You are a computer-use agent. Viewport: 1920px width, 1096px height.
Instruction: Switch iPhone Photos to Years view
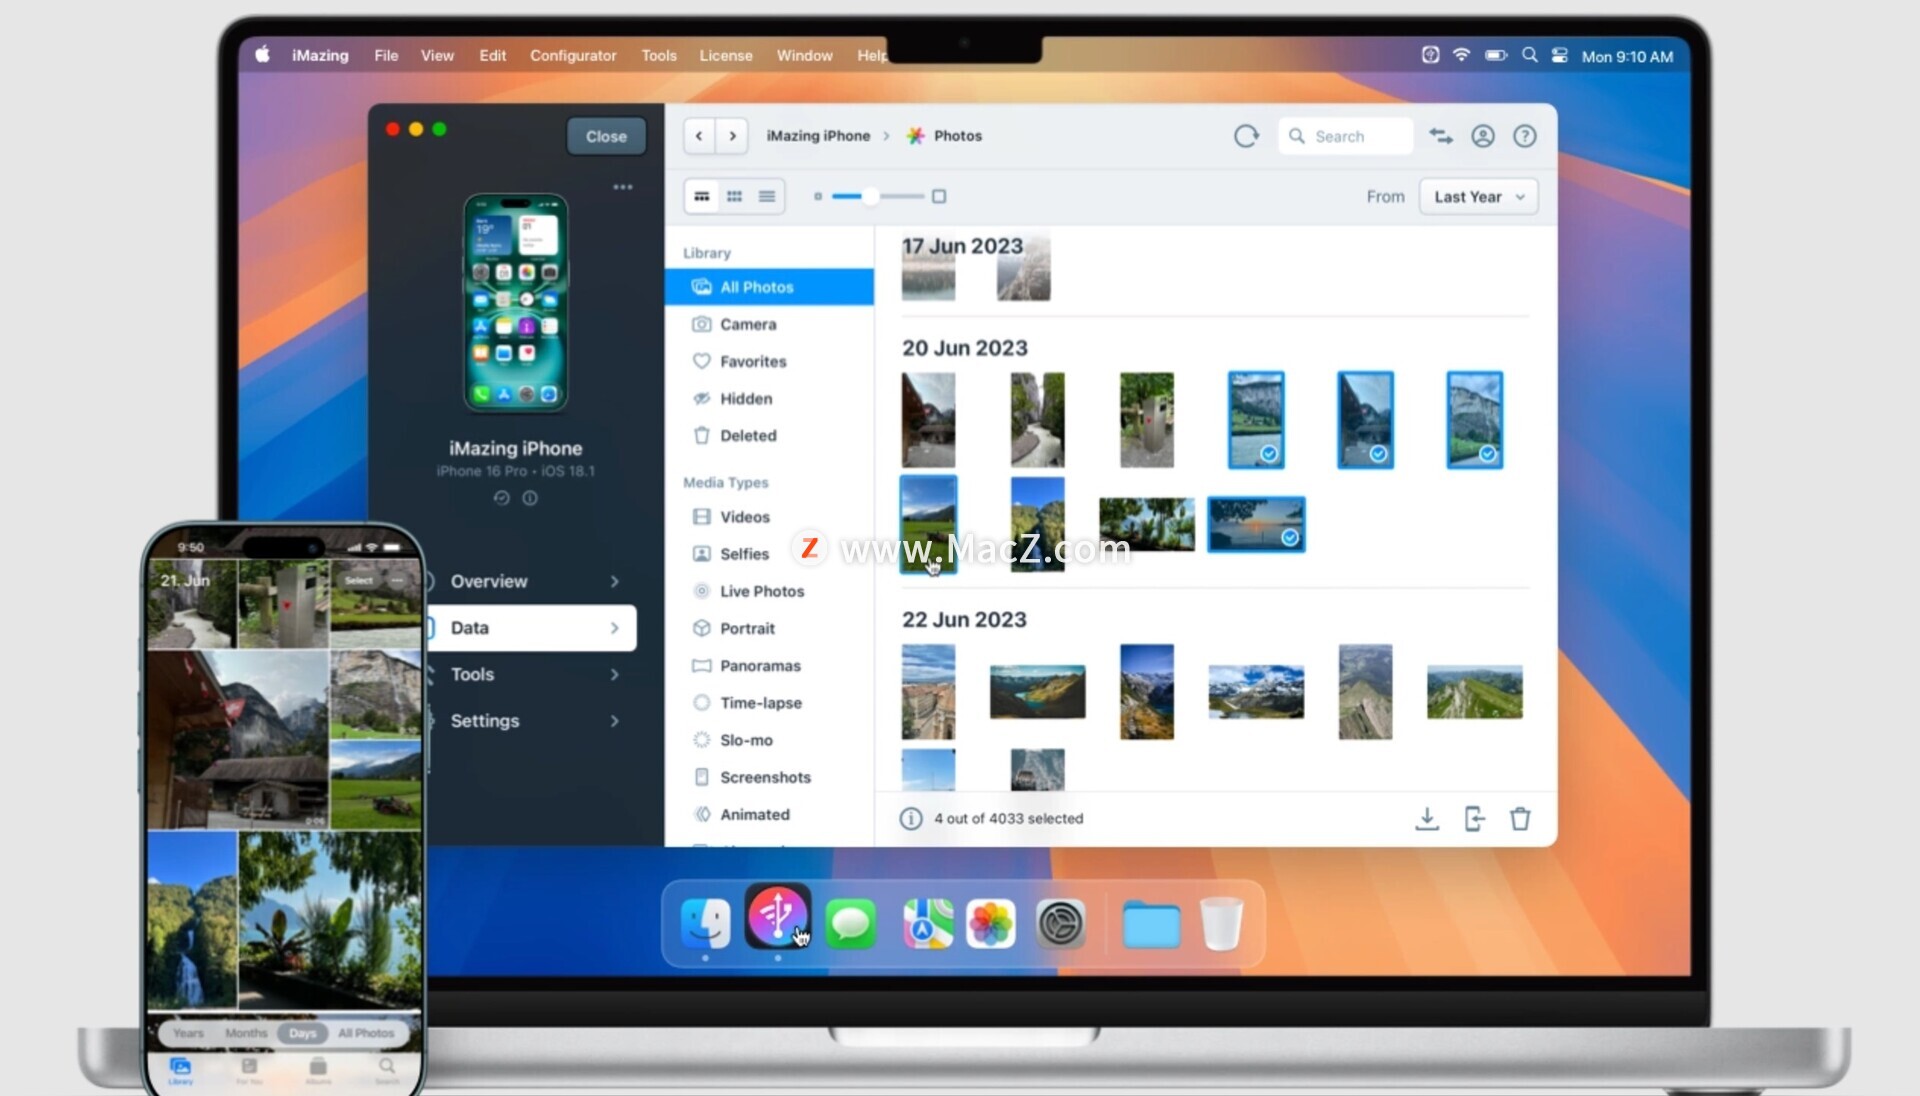tap(188, 1033)
